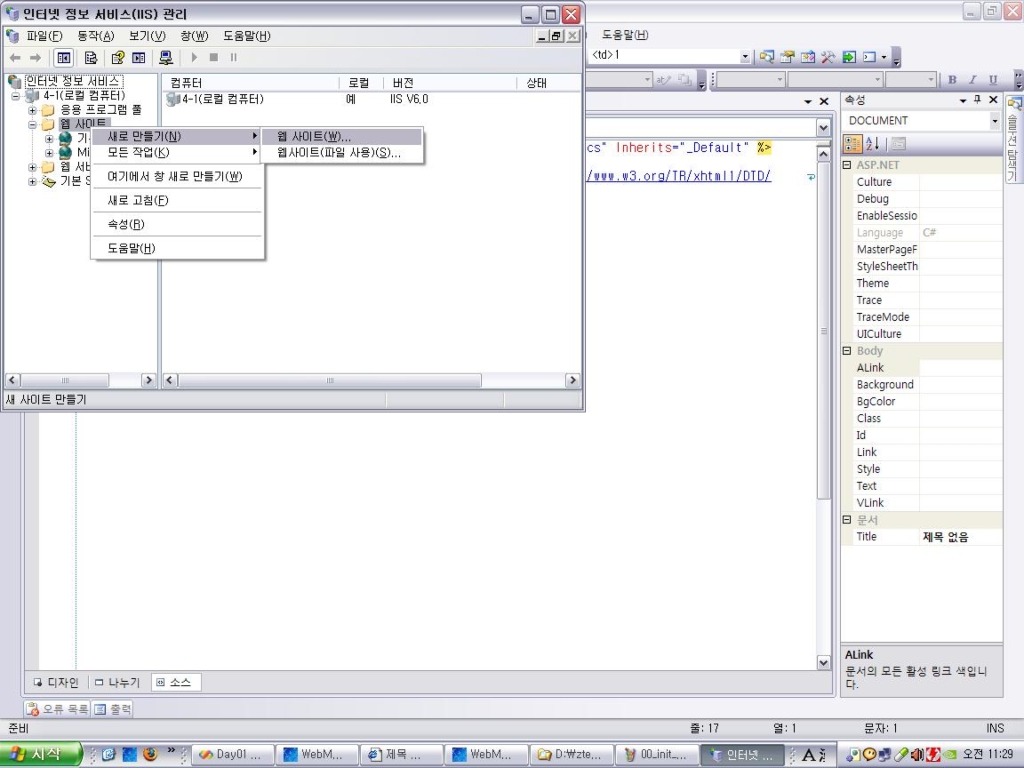Click the Property Pages icon in Properties panel
The height and width of the screenshot is (768, 1024).
pyautogui.click(x=899, y=144)
